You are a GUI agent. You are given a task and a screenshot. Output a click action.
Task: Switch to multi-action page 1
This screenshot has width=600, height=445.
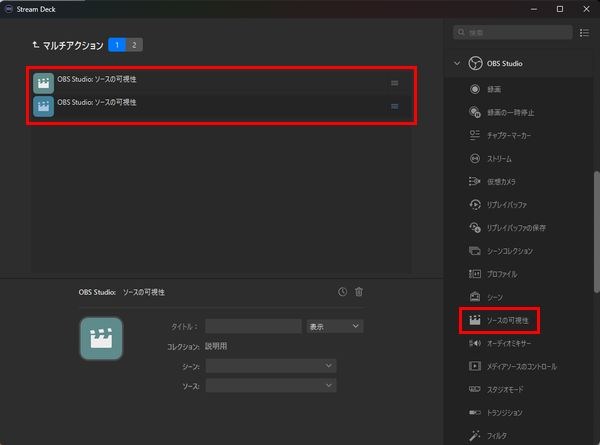point(117,45)
